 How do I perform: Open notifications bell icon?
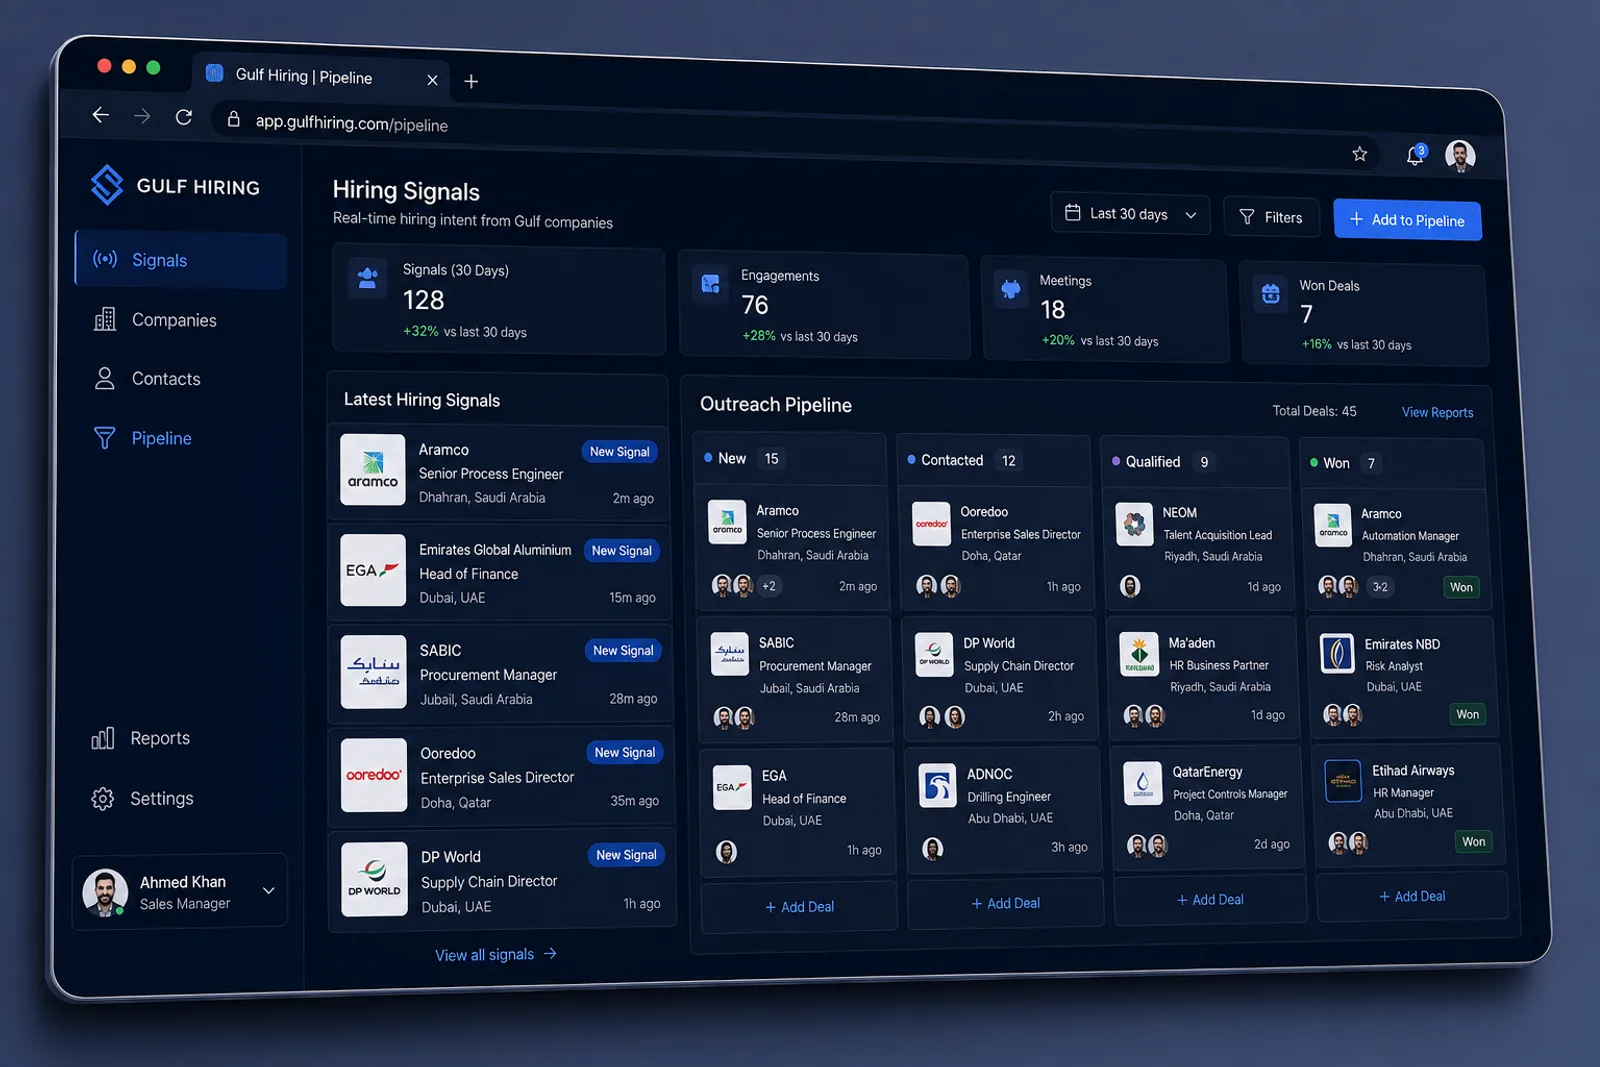1414,155
